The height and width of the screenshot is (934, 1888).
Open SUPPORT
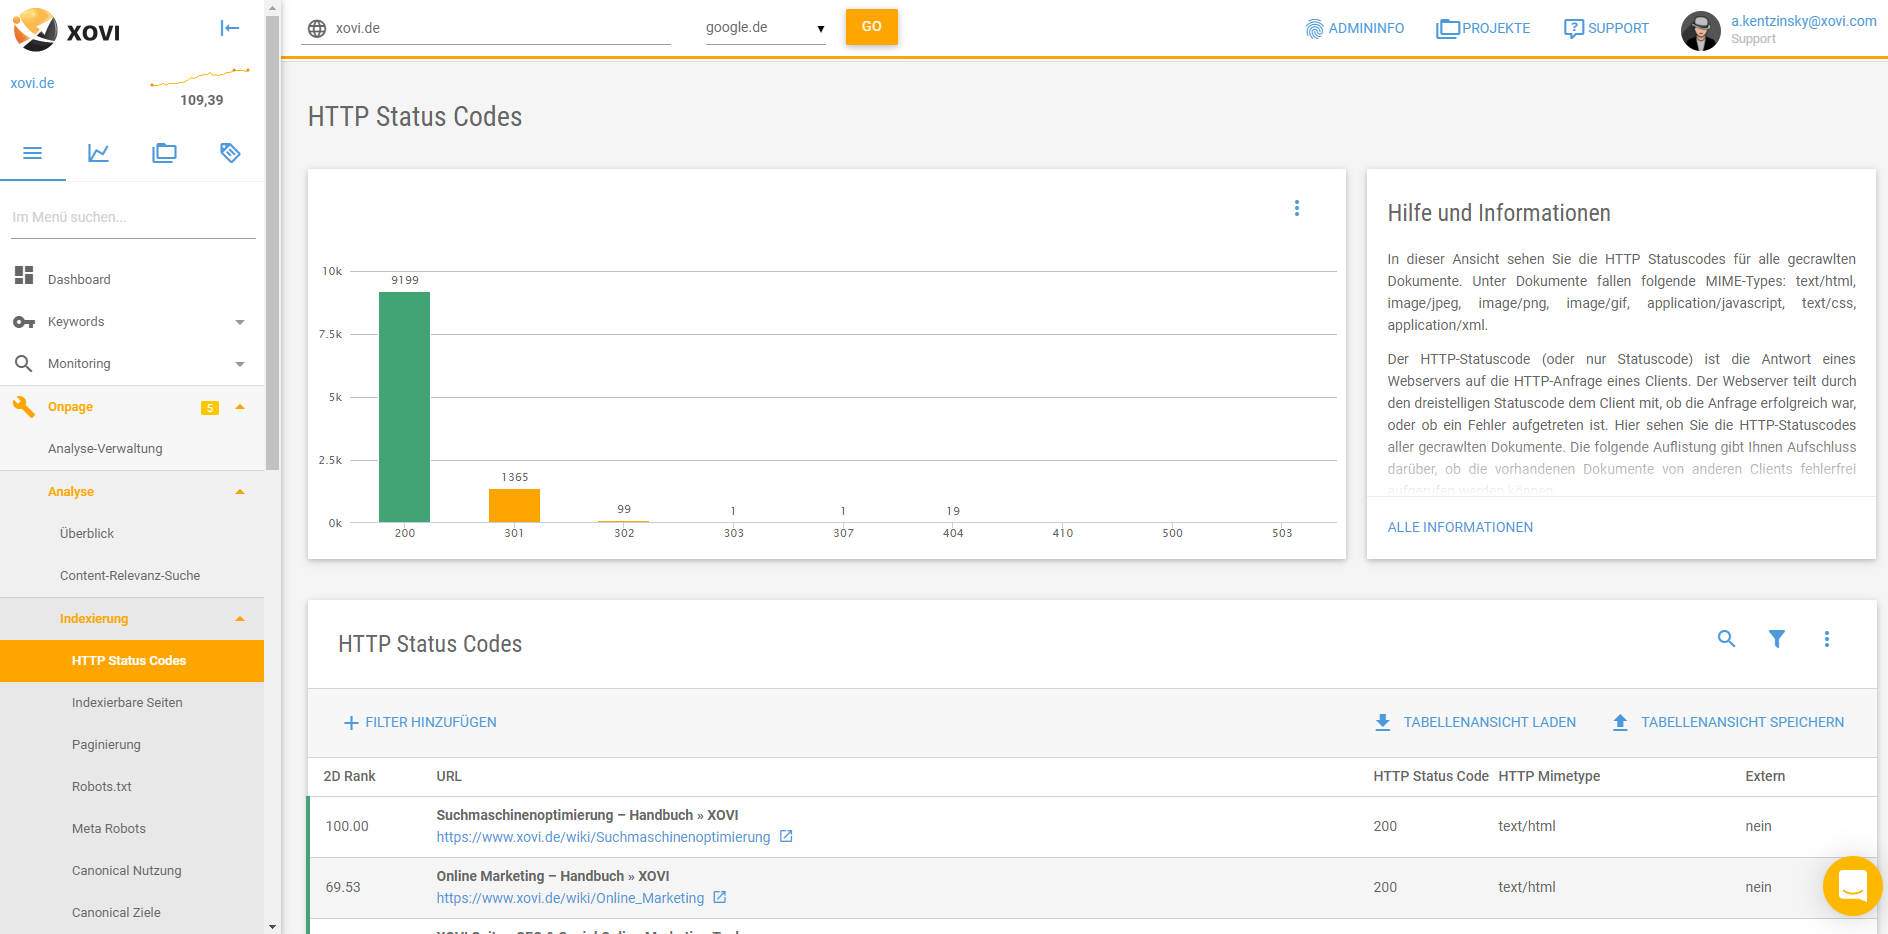(x=1606, y=28)
